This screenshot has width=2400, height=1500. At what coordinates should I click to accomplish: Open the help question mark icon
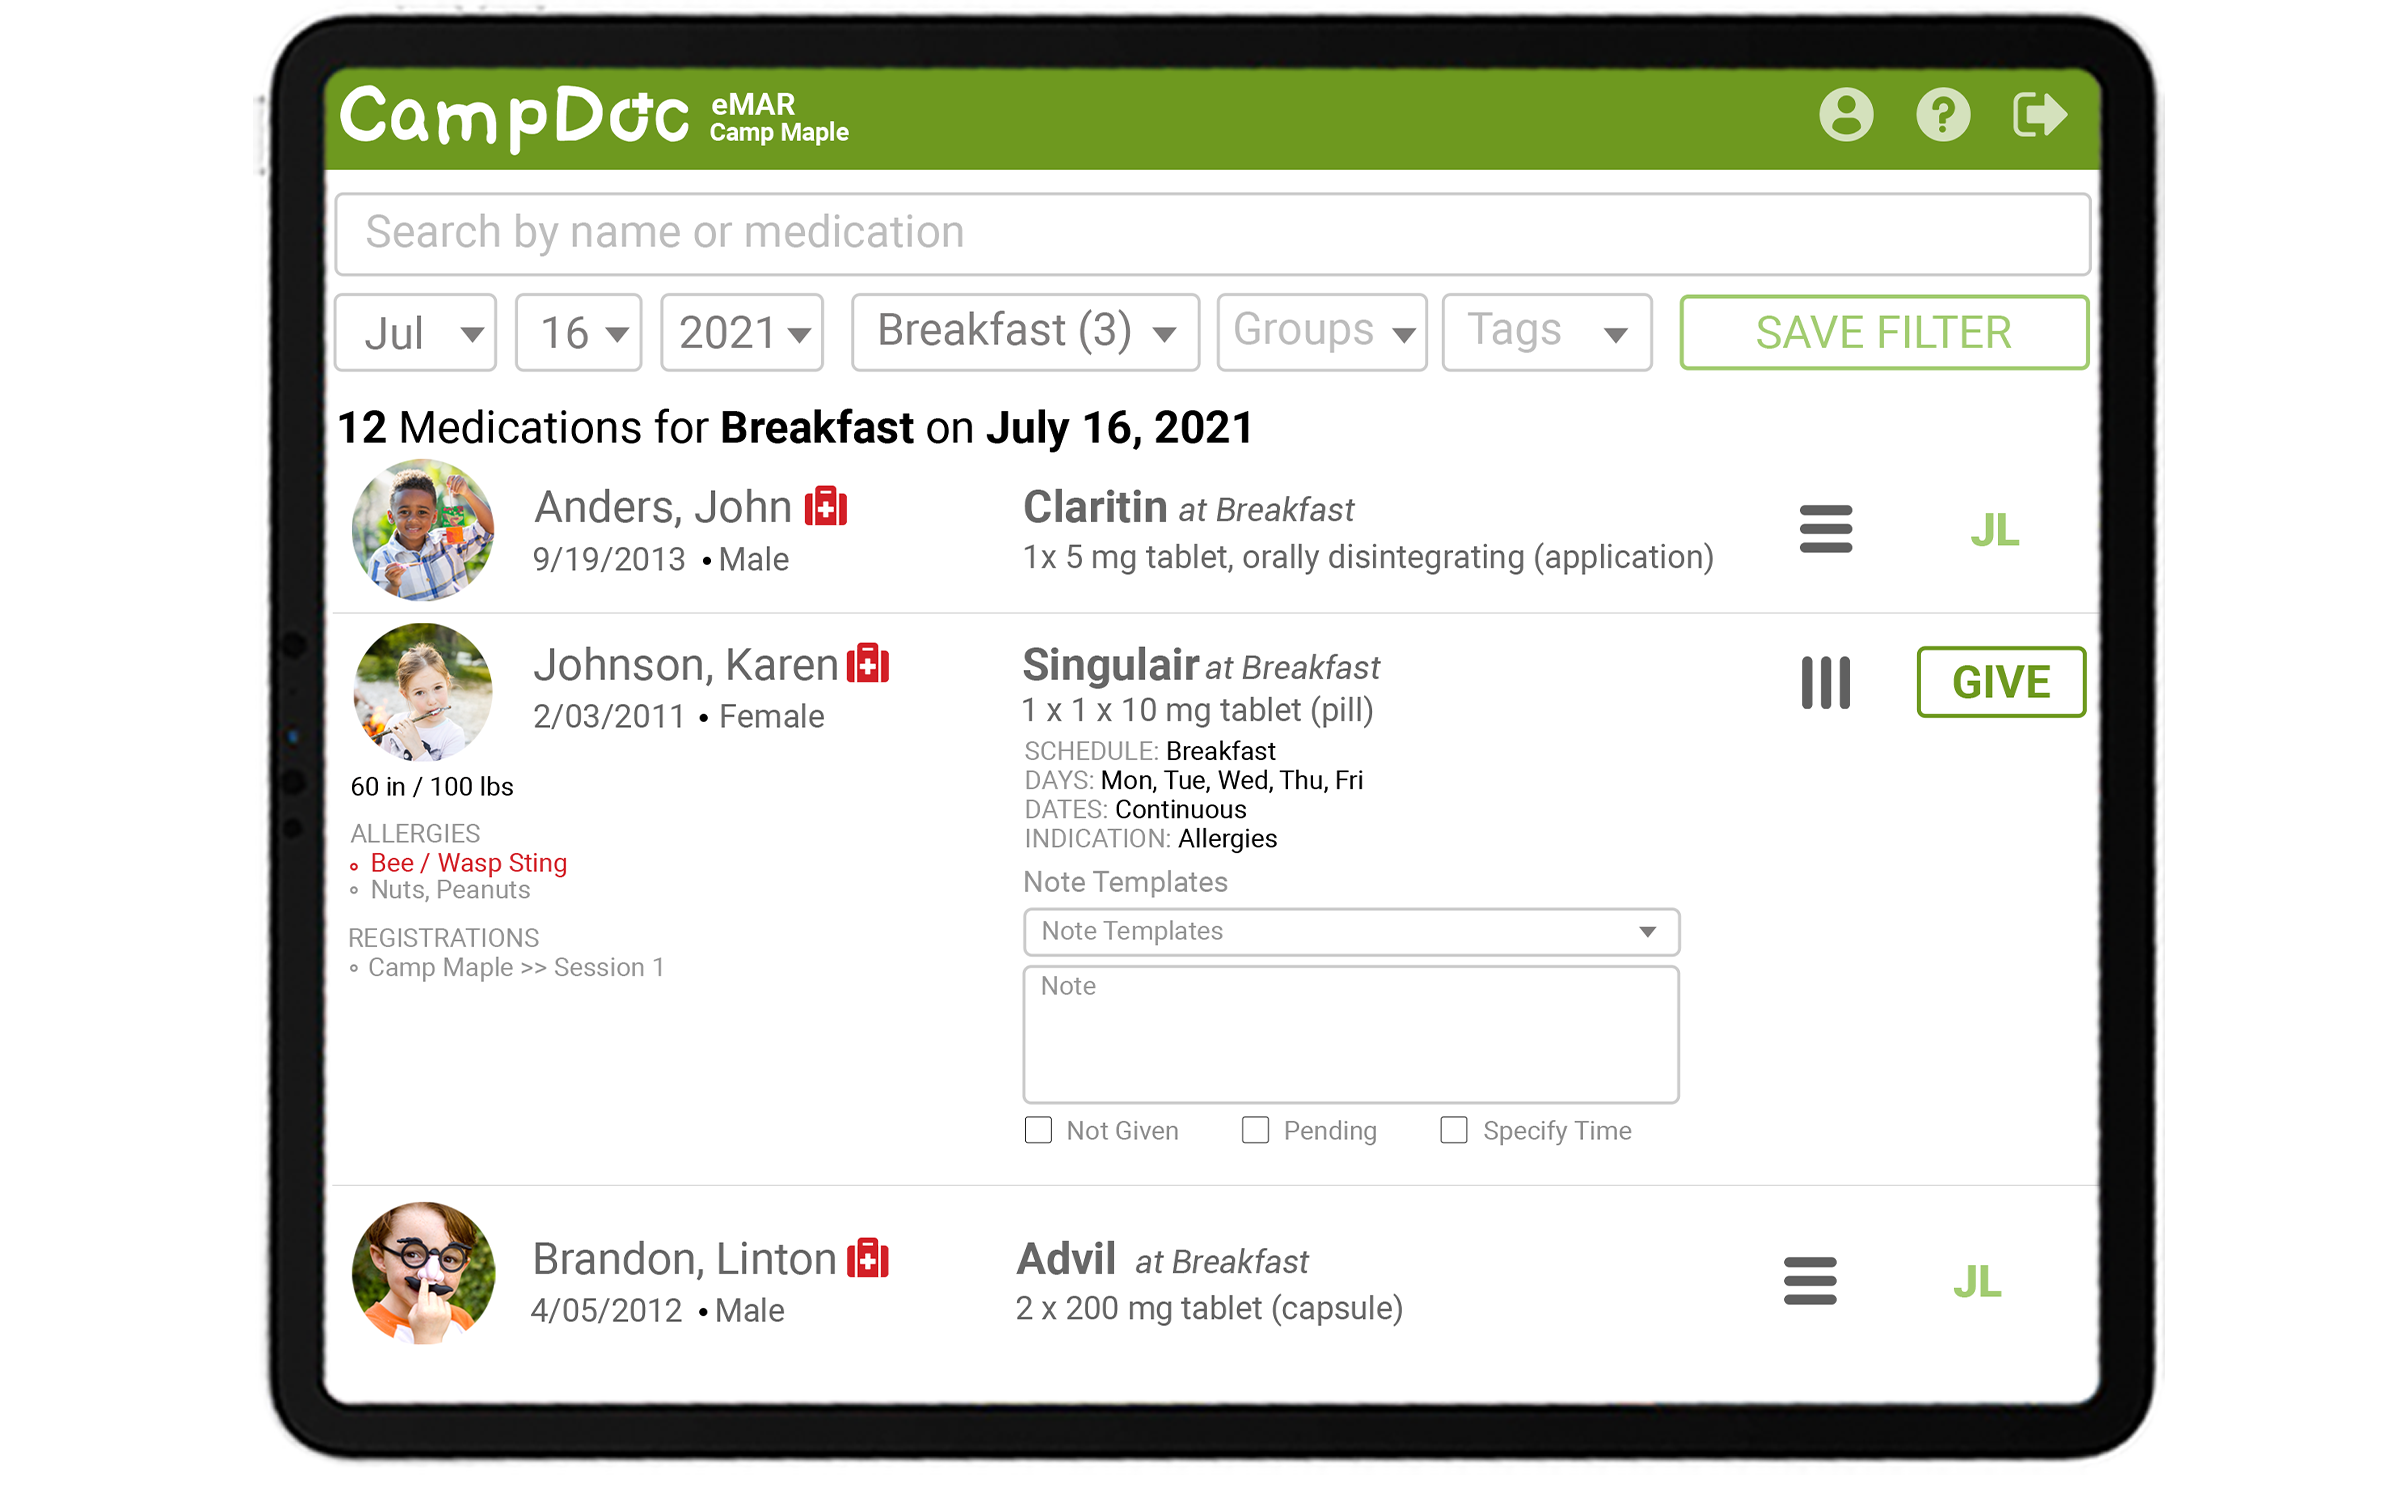tap(1942, 115)
